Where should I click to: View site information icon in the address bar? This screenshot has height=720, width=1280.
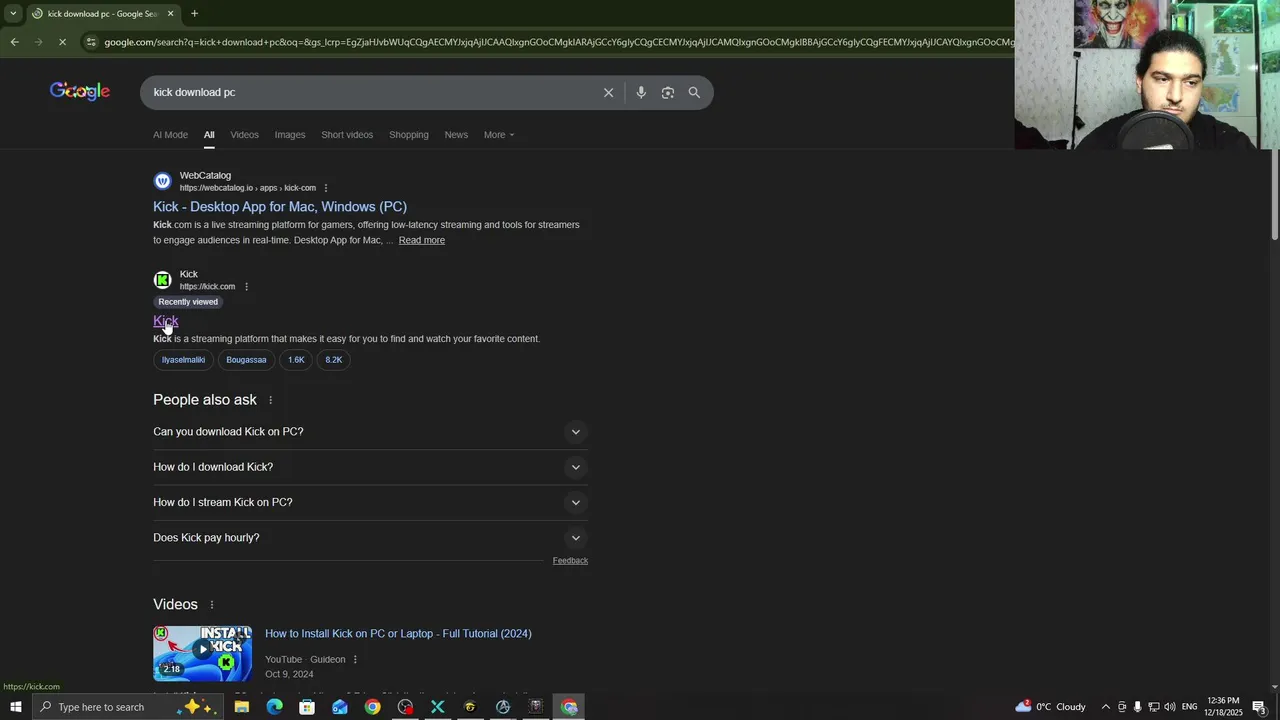pyautogui.click(x=91, y=42)
